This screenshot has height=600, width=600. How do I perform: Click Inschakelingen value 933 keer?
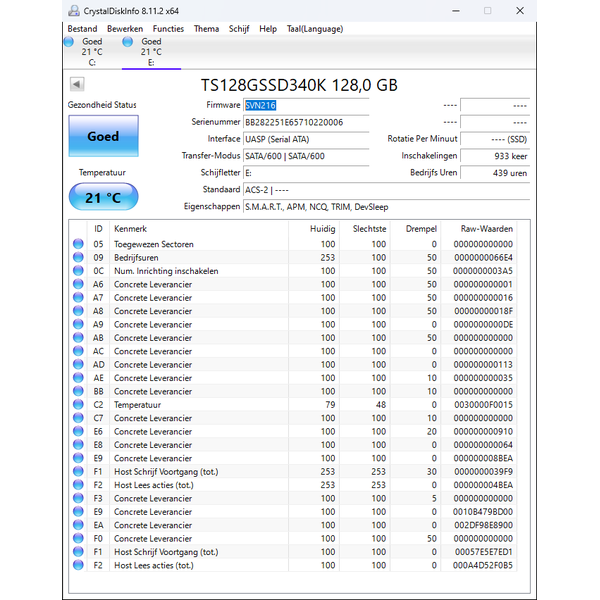[x=495, y=156]
